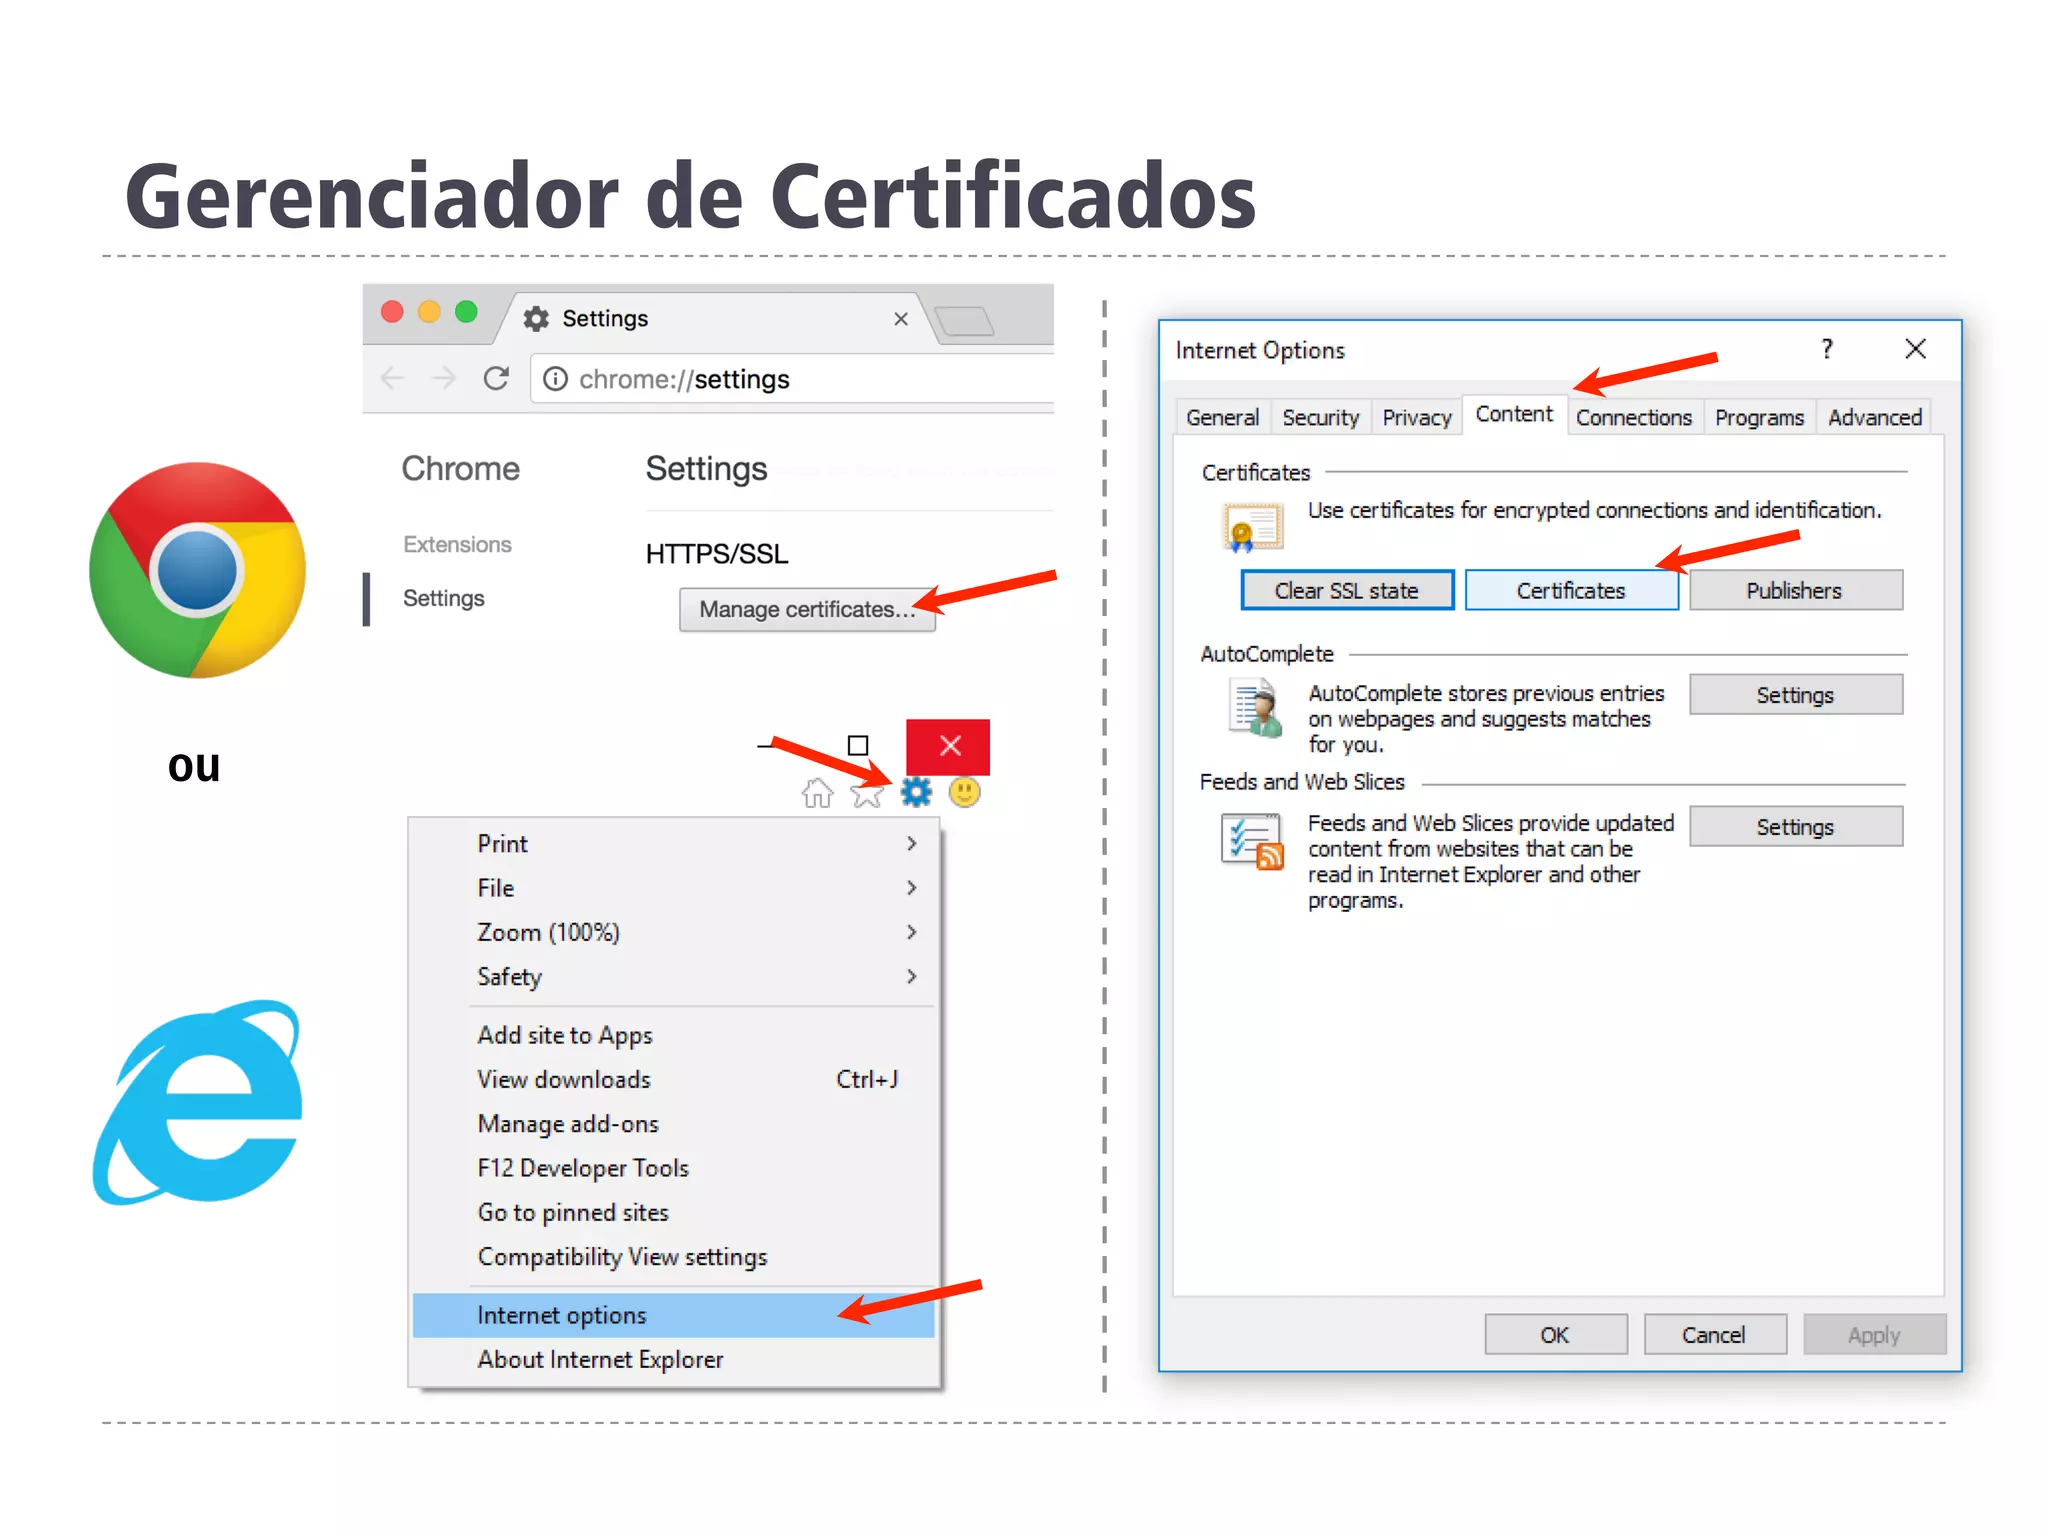The height and width of the screenshot is (1536, 2048).
Task: Open AutoComplete Settings button
Action: [x=1795, y=695]
